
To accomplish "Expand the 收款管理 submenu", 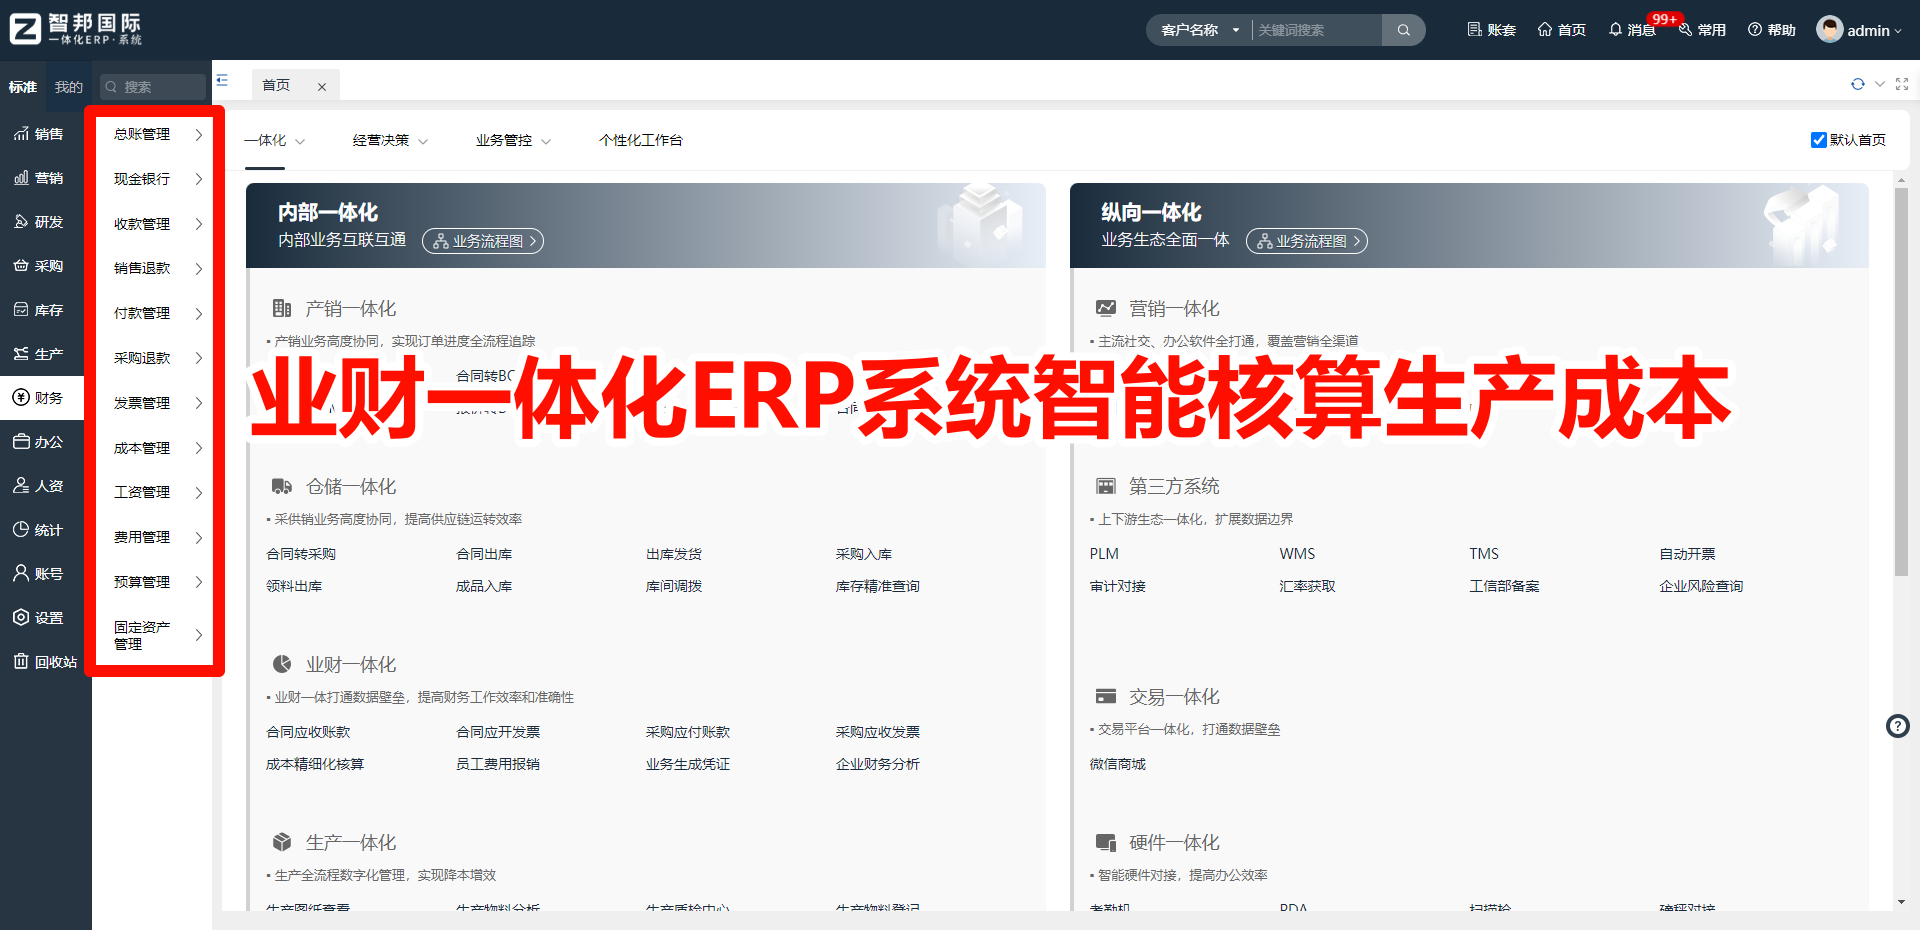I will [x=156, y=224].
